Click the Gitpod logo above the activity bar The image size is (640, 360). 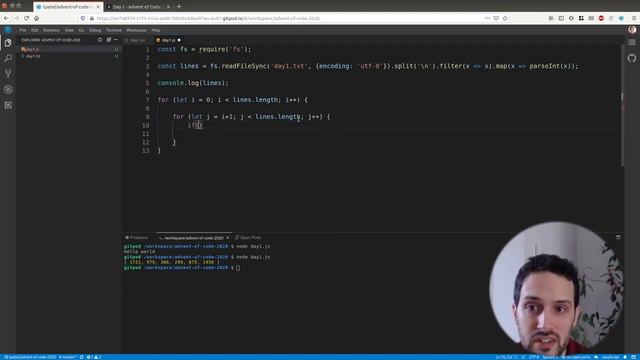pos(8,30)
